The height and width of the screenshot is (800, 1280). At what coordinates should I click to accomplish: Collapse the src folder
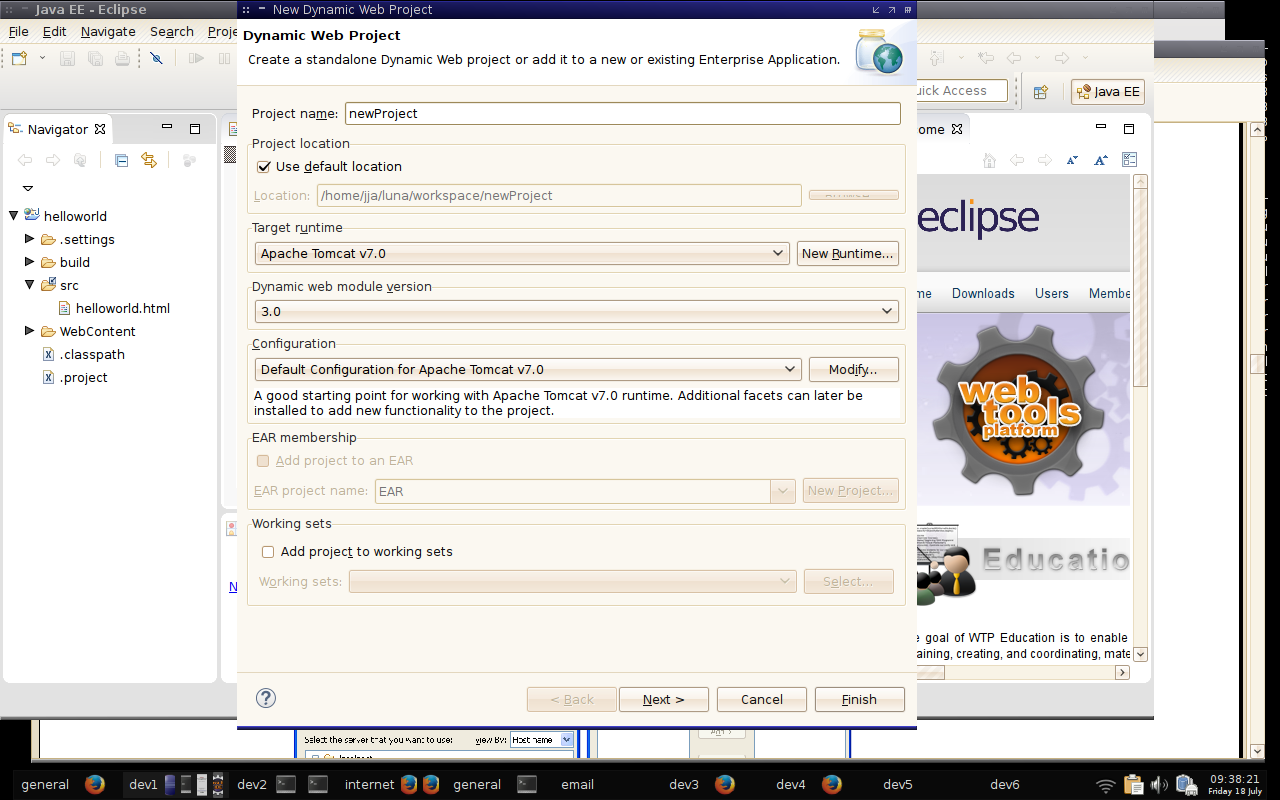pos(30,285)
